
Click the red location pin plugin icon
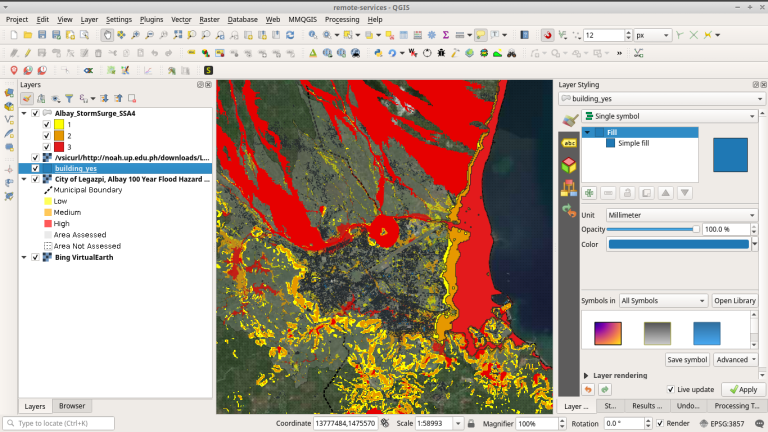click(14, 71)
